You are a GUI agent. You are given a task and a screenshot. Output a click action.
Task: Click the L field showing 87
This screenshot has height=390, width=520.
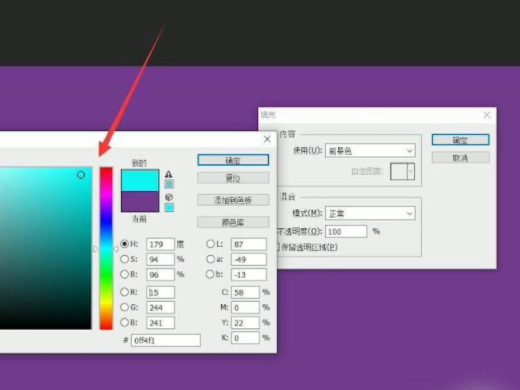pos(249,244)
